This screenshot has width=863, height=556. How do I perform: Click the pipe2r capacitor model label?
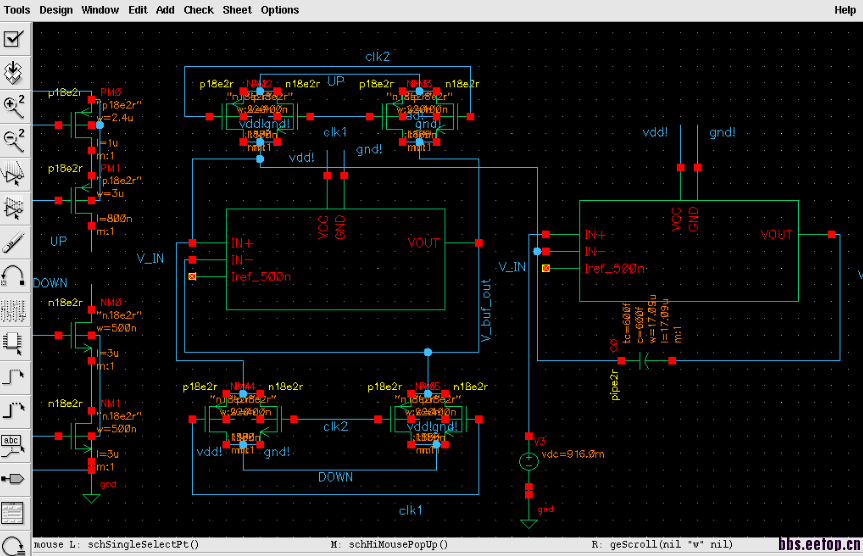615,385
